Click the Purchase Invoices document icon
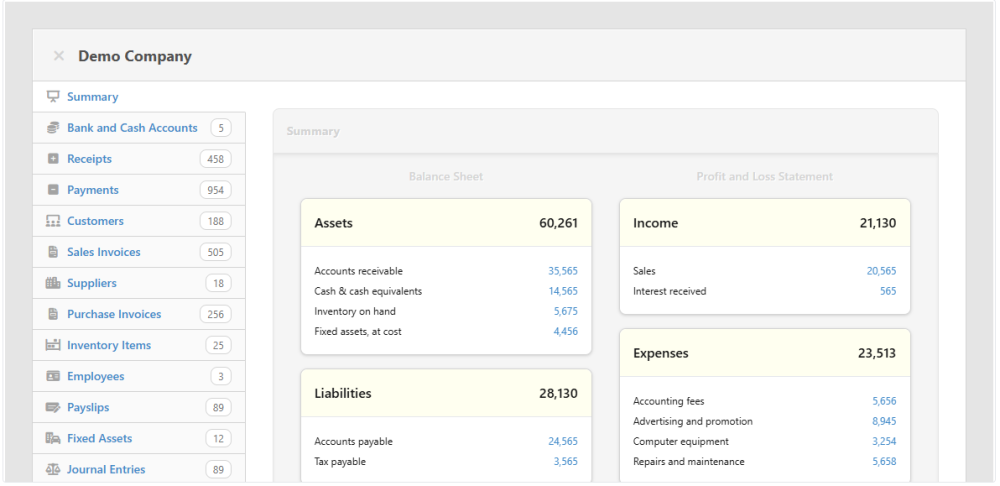 point(53,314)
